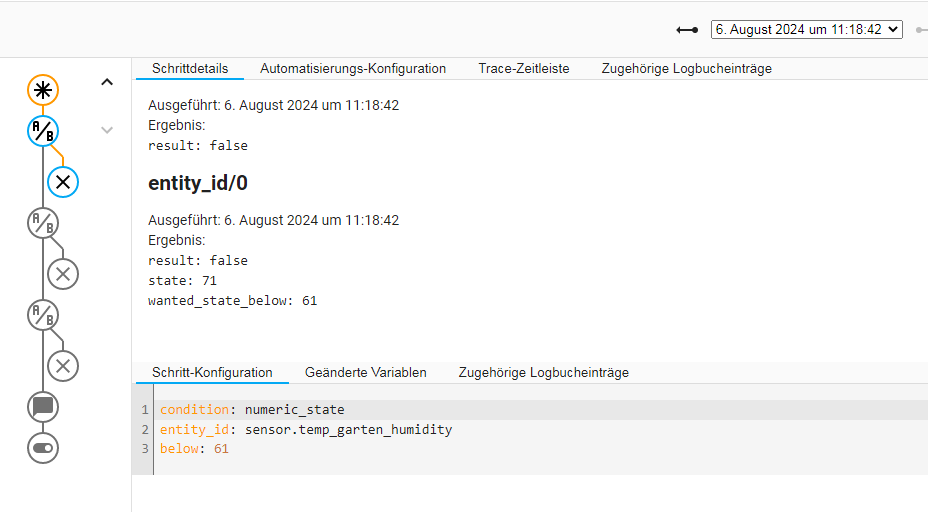
Task: Open upper Zugehörige Logbucheinträge tab
Action: tap(687, 69)
